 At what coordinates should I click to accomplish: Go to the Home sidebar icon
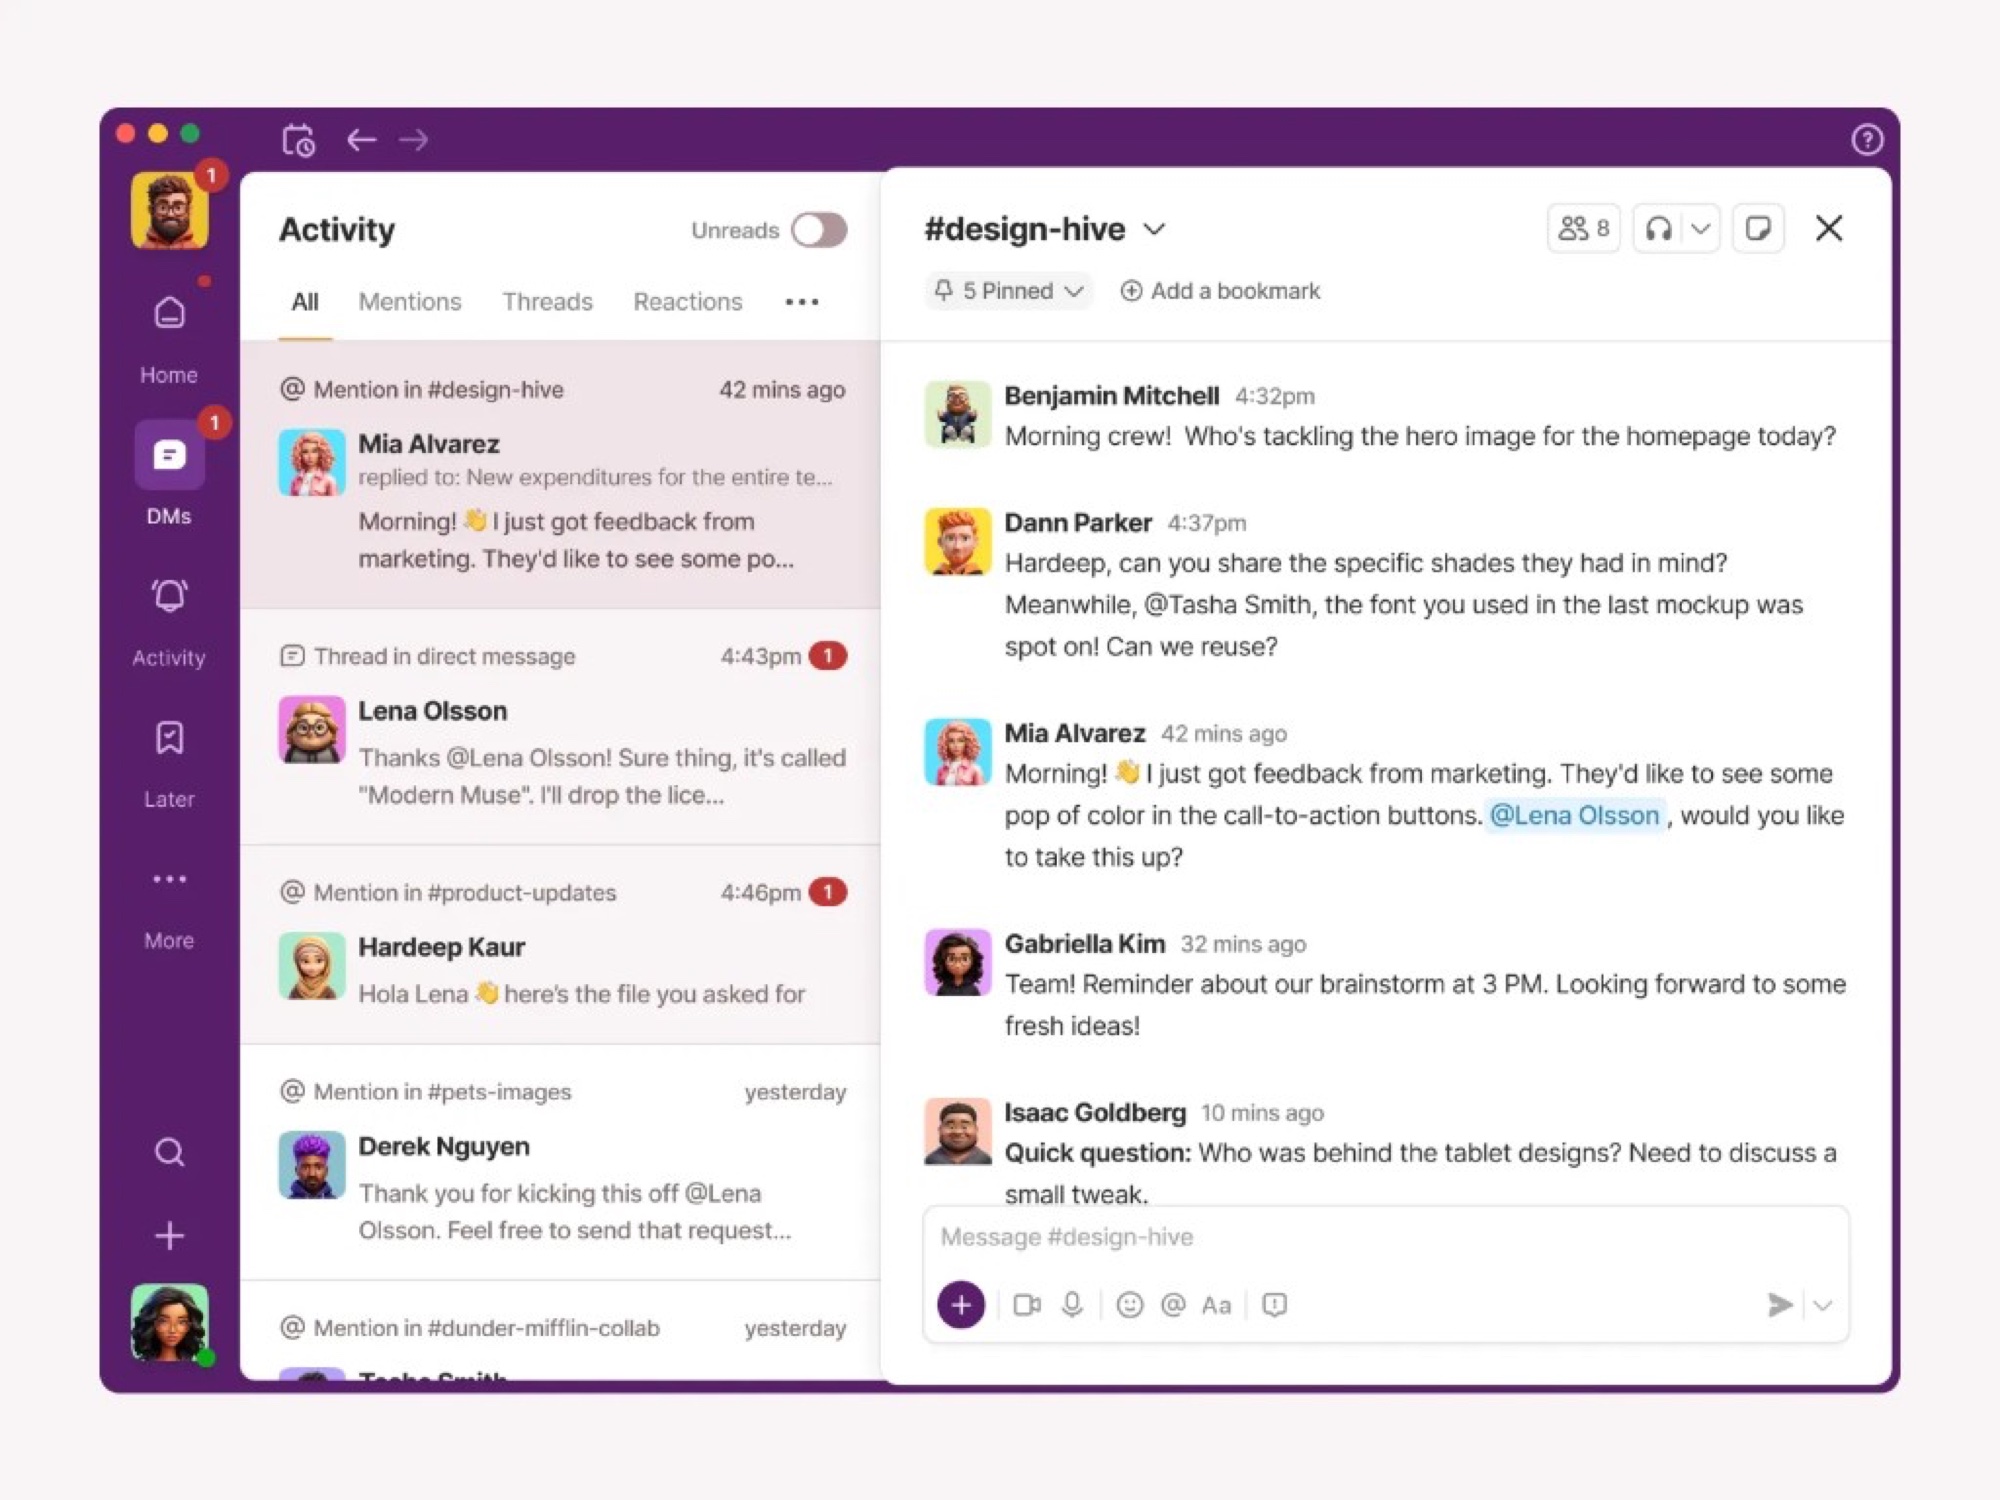click(169, 313)
